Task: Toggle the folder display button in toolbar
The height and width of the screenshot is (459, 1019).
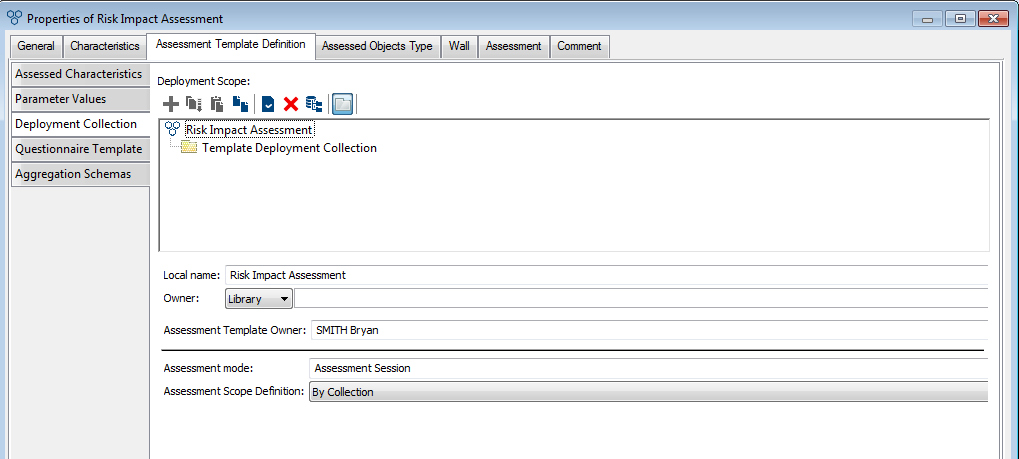Action: (x=342, y=103)
